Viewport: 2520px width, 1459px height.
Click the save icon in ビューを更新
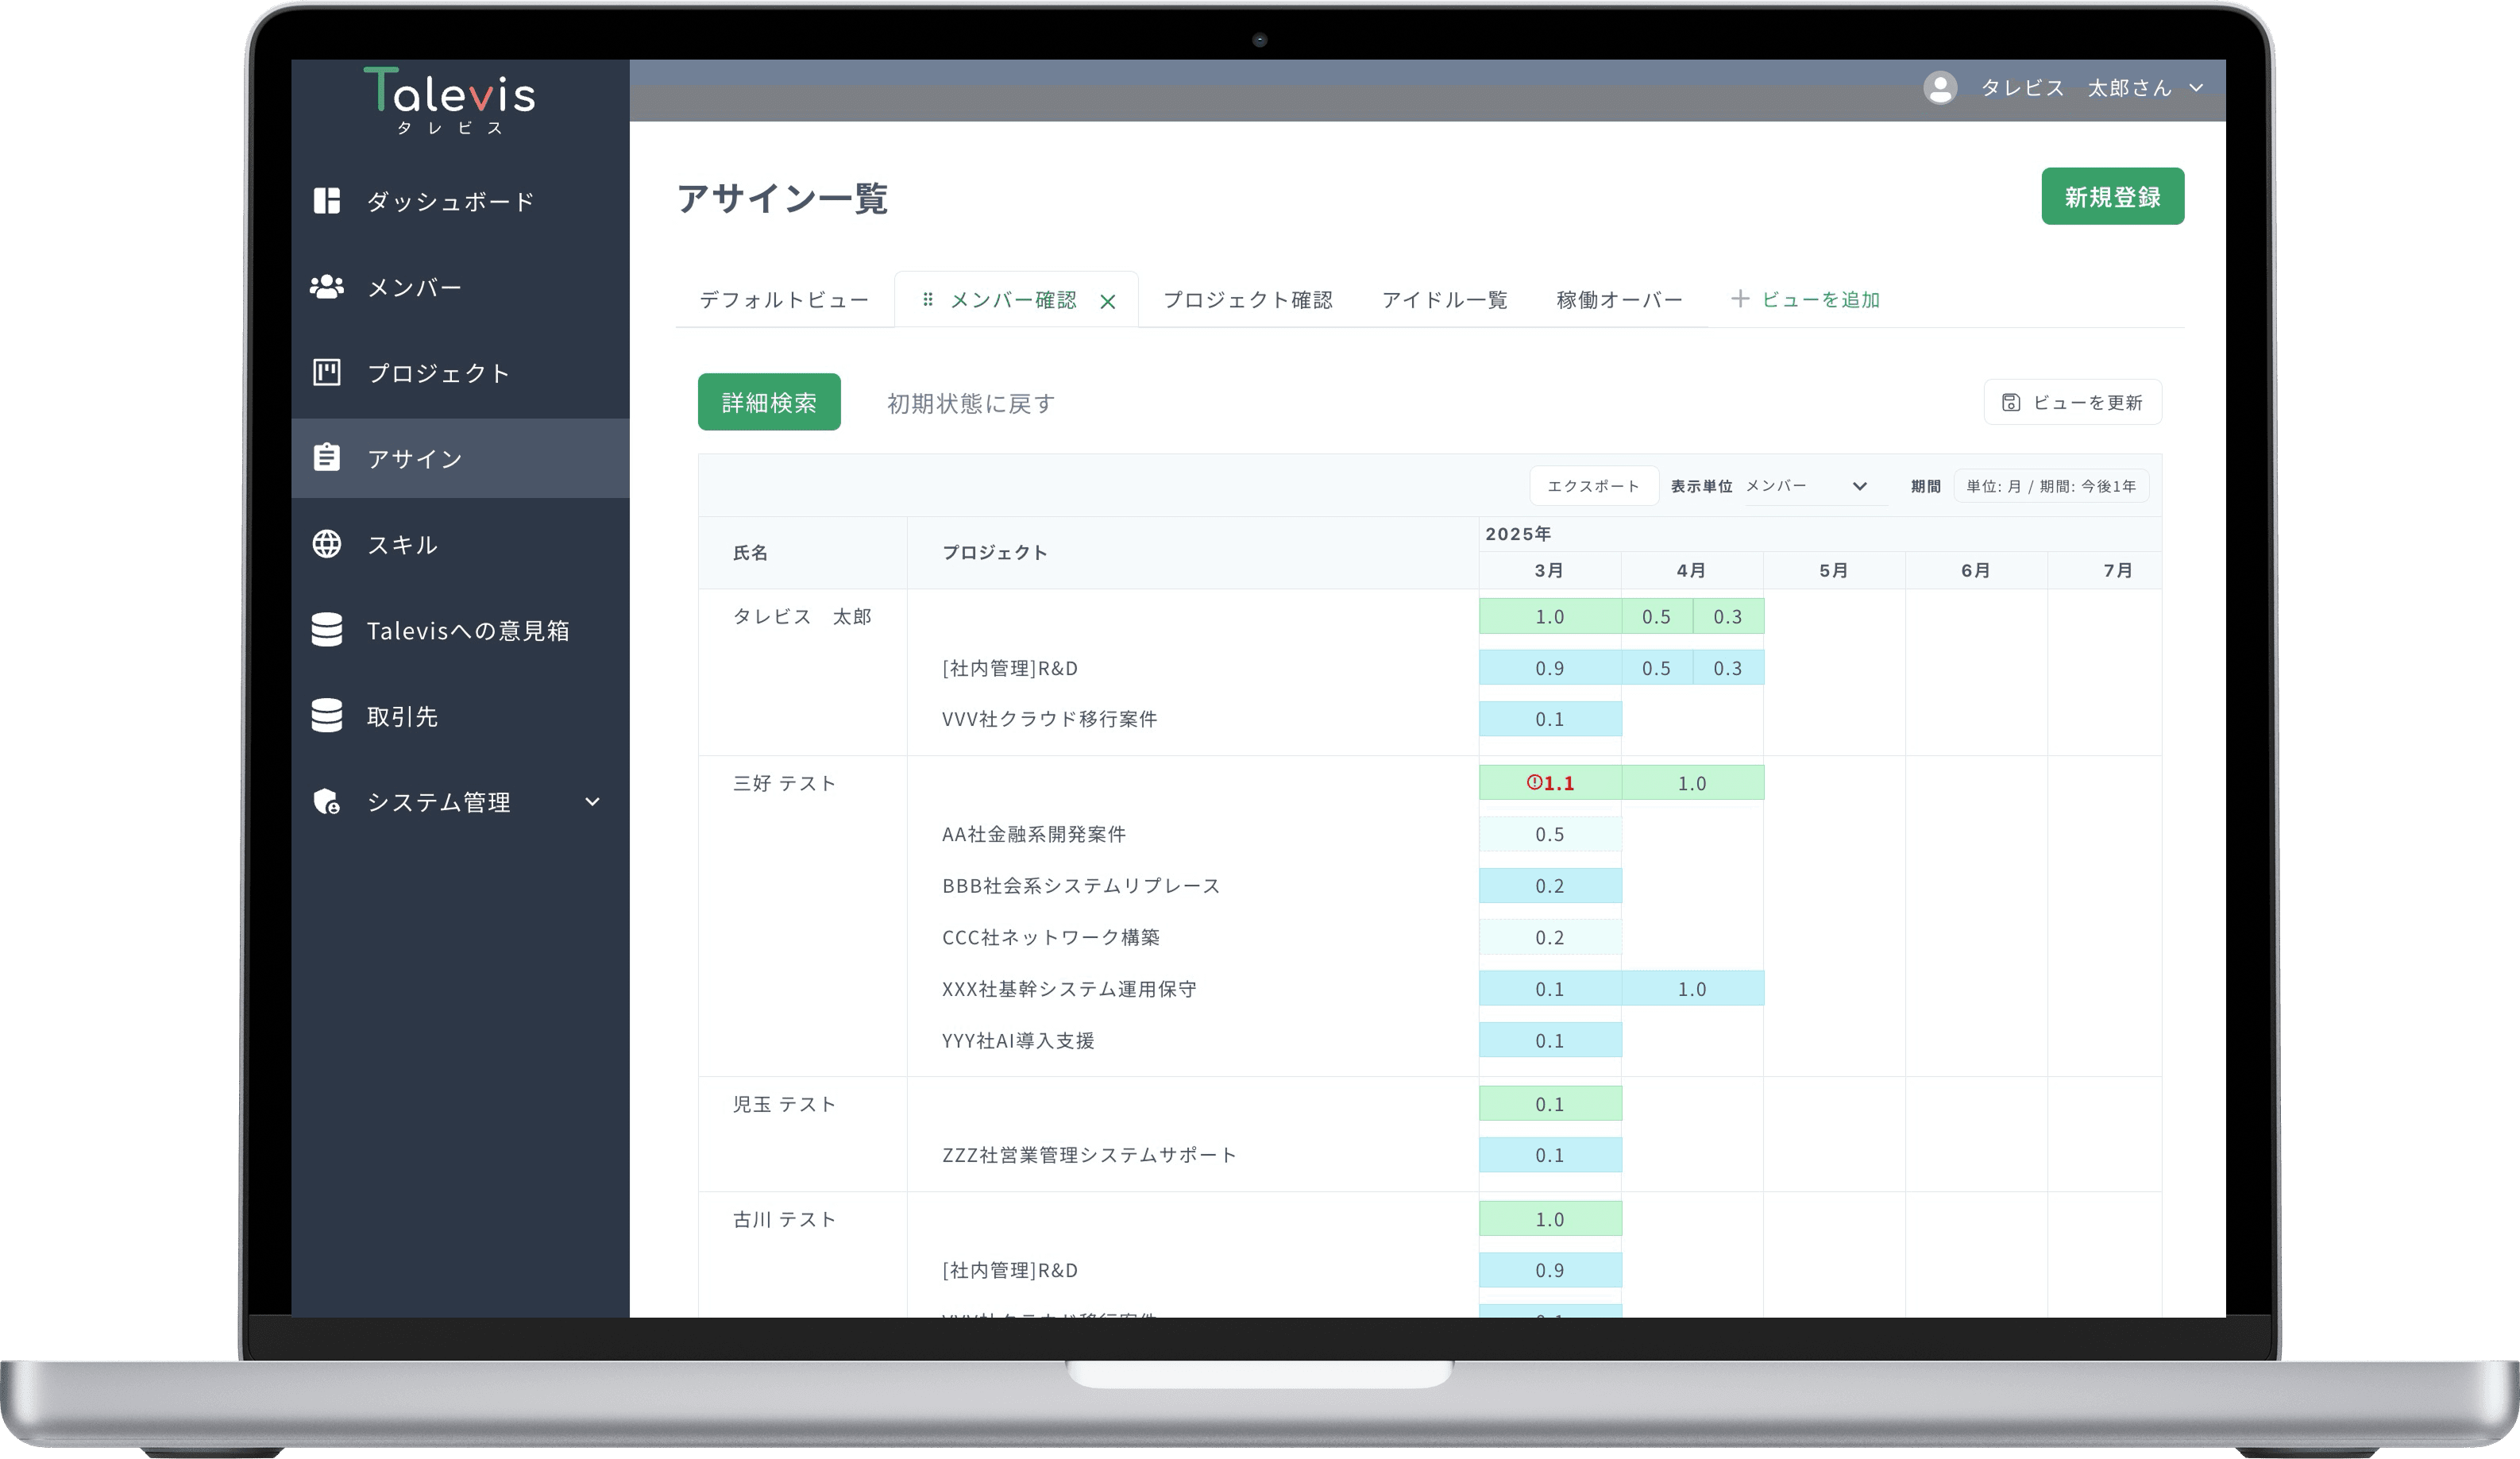(2011, 402)
